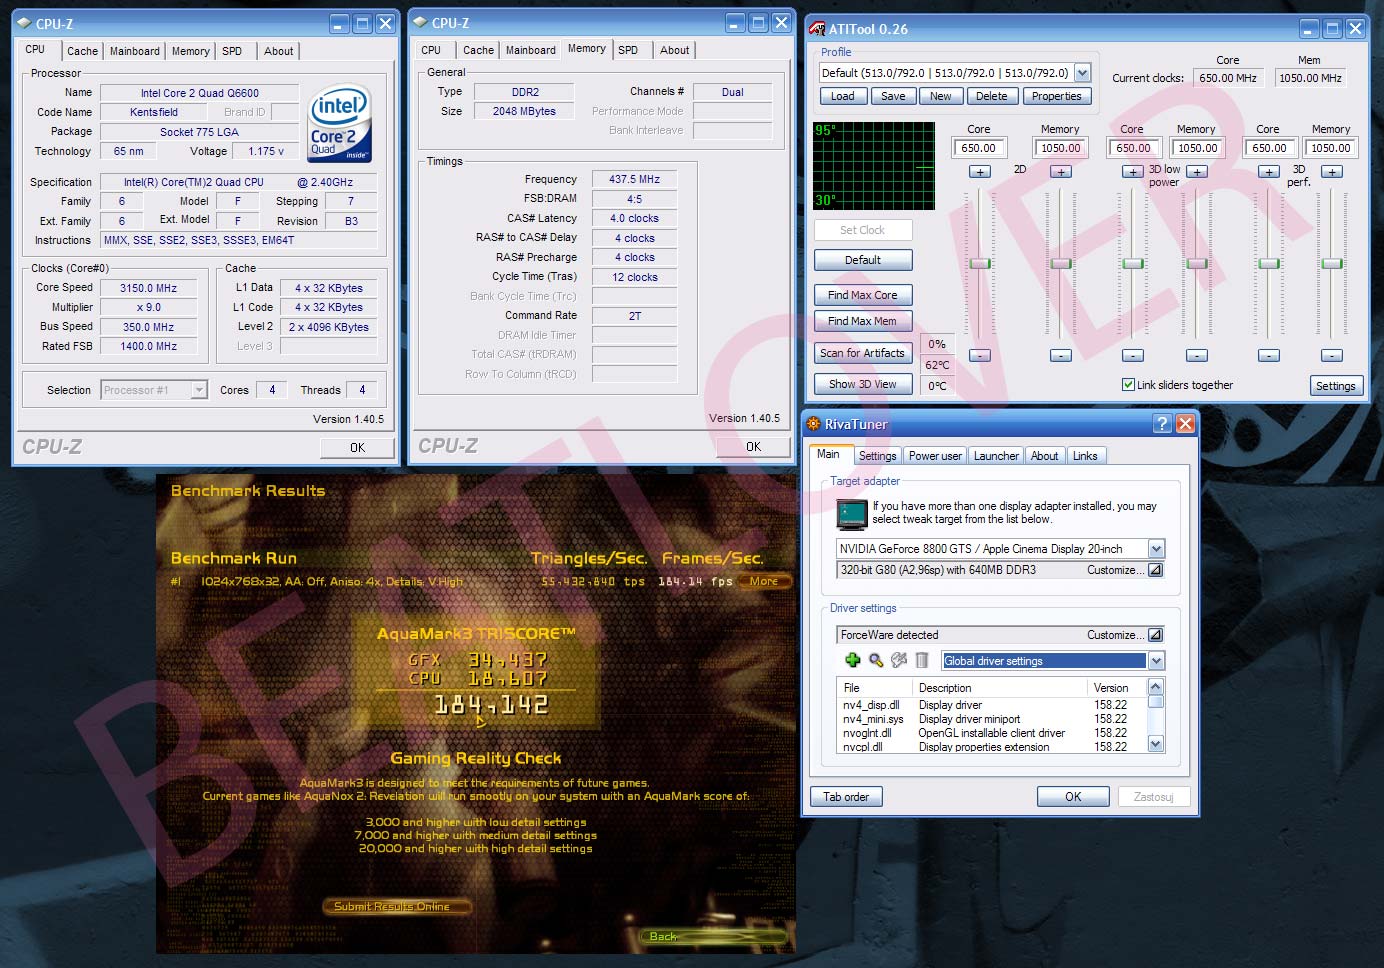Screen dimensions: 1384x968
Task: Increase the 3D perf Memory clock
Action: pyautogui.click(x=1332, y=172)
